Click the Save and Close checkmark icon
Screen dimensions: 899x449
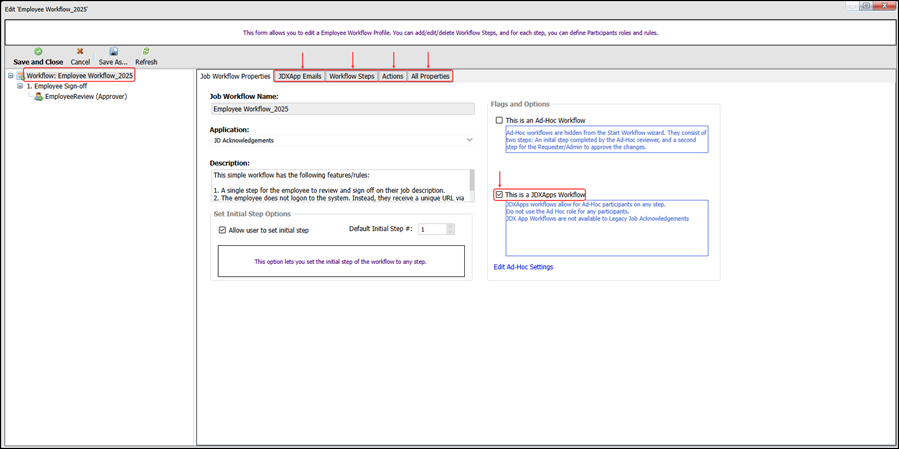[x=38, y=51]
